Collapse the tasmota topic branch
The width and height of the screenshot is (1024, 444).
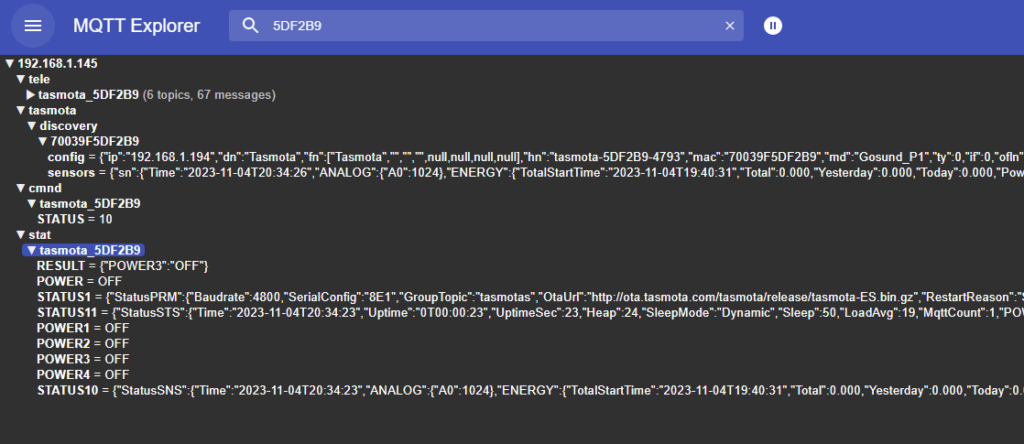click(21, 110)
